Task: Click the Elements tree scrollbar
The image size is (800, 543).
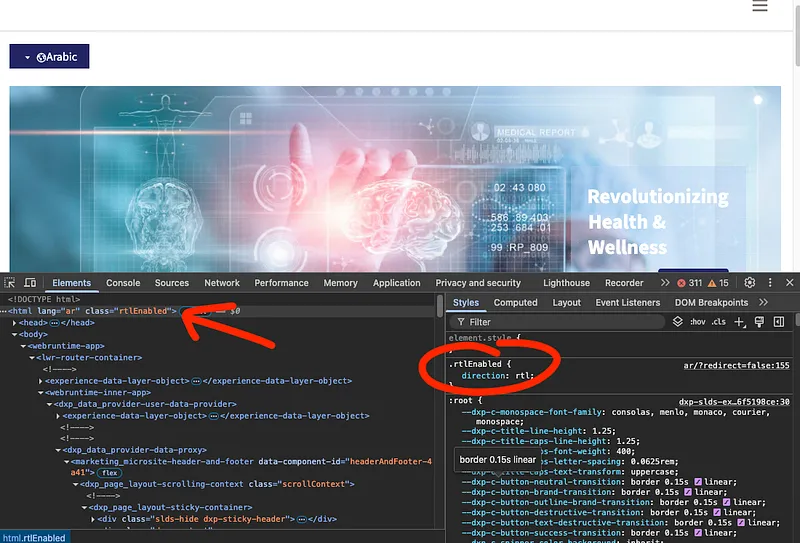Action: (440, 306)
